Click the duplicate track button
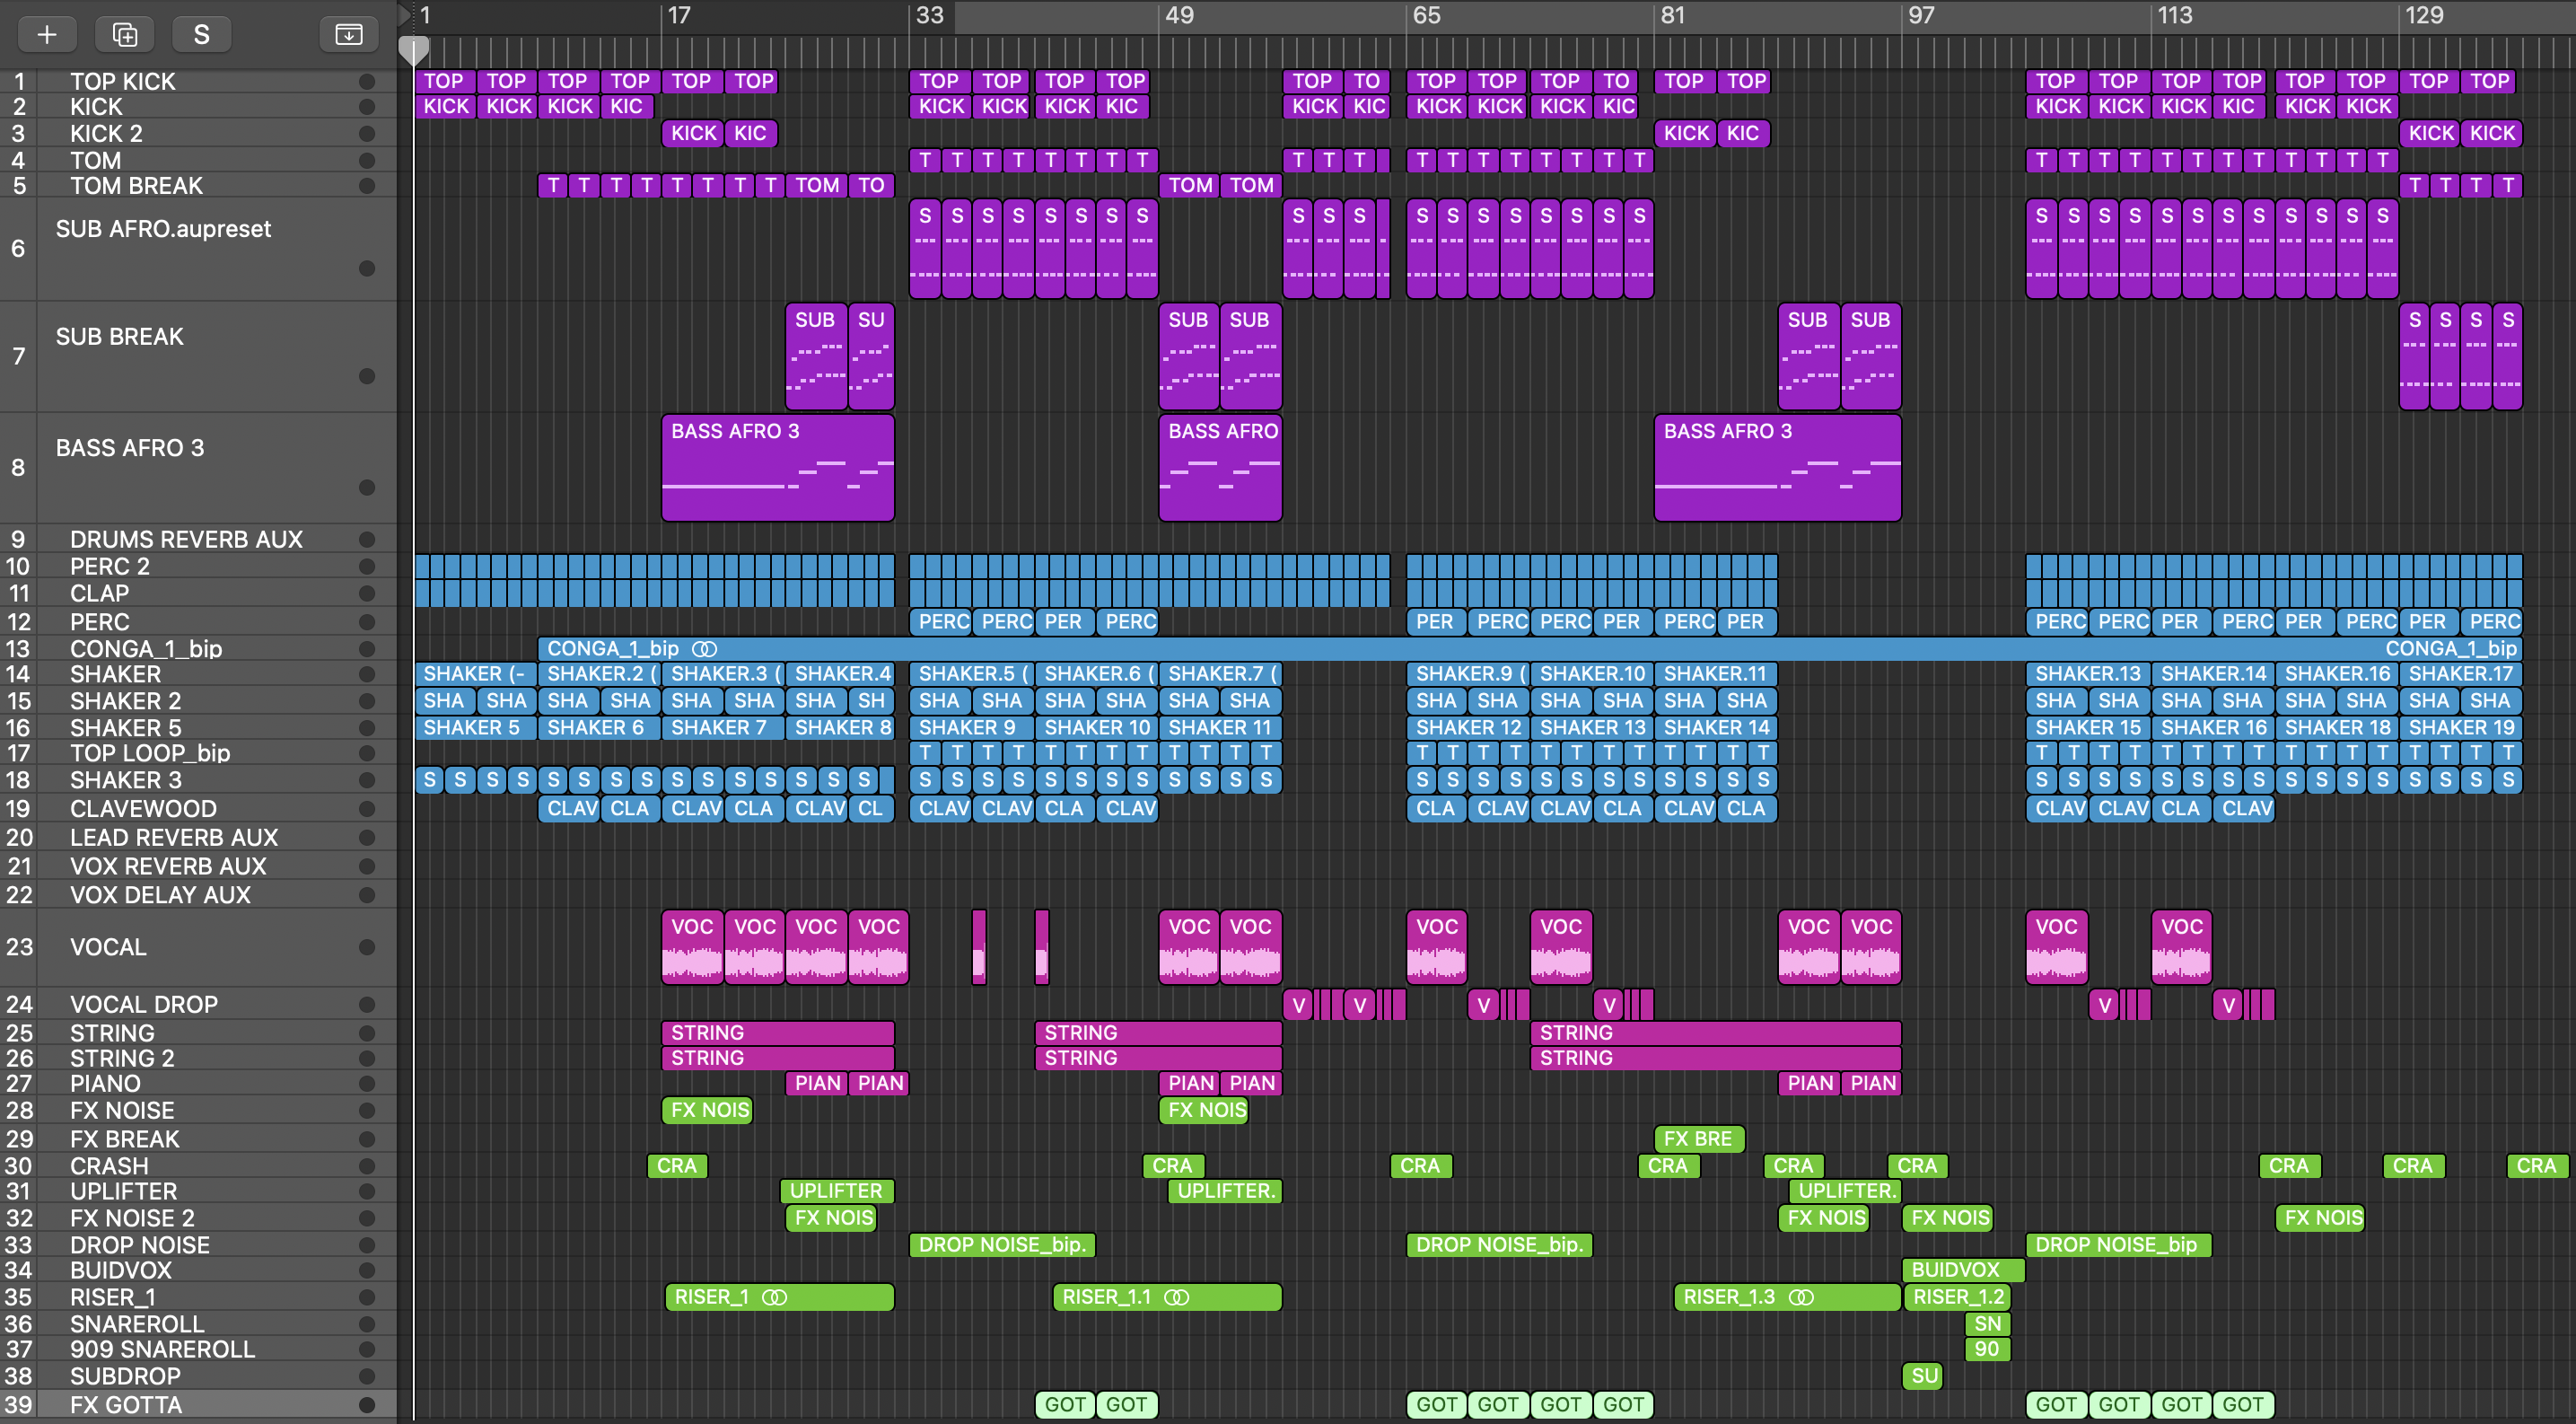Viewport: 2576px width, 1424px height. coord(125,34)
